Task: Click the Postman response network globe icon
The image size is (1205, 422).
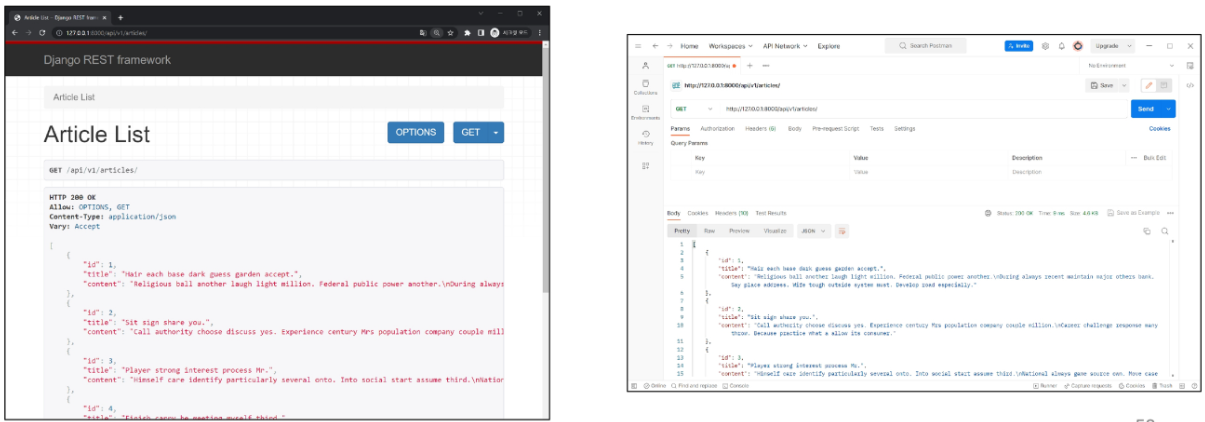Action: (988, 213)
